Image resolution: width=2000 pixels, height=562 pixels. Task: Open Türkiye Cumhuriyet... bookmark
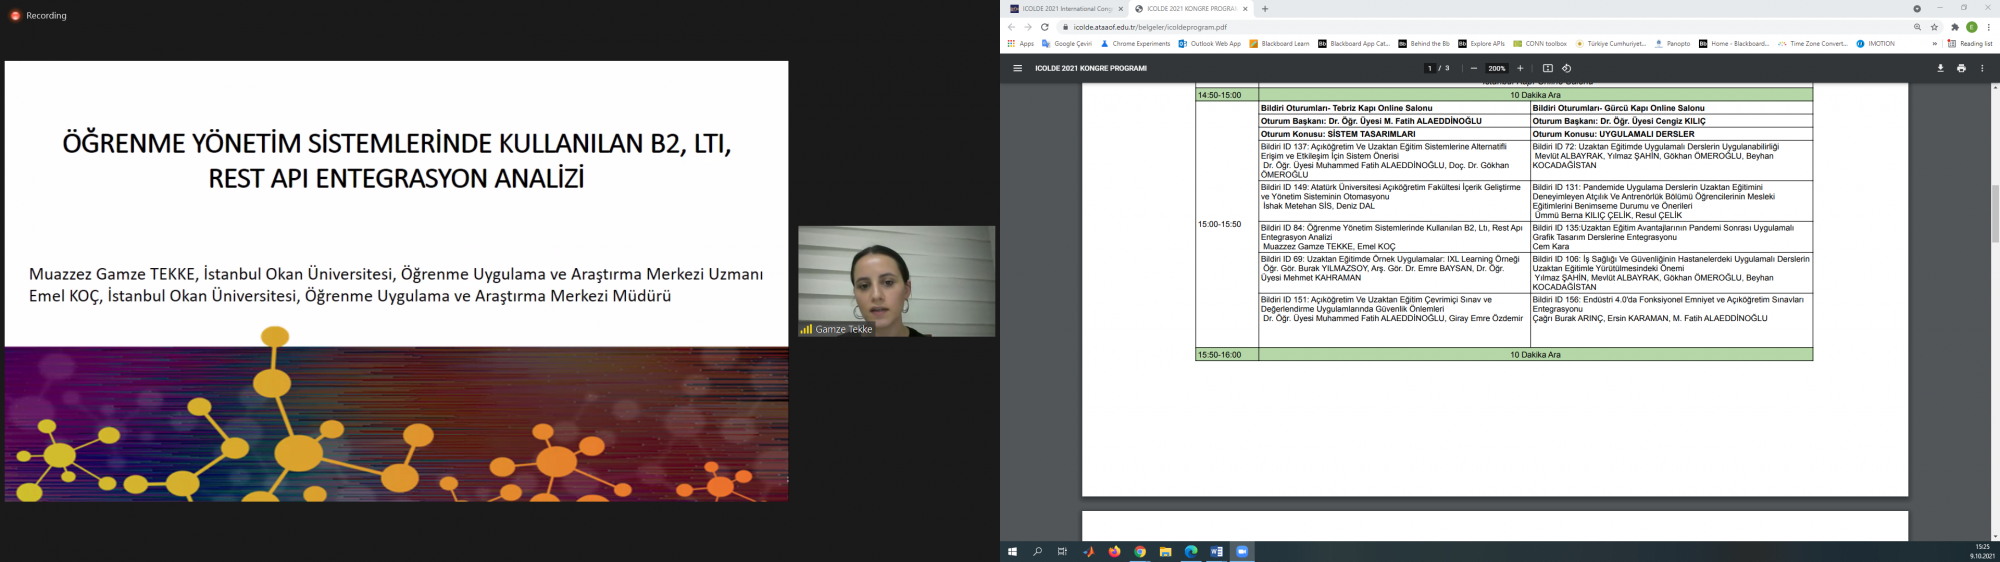point(1611,44)
